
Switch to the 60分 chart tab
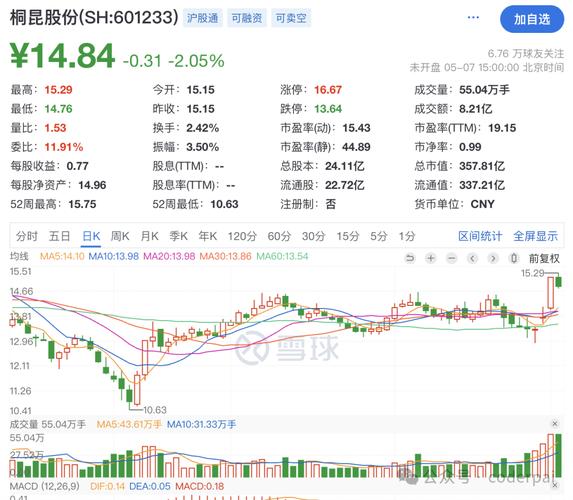279,236
